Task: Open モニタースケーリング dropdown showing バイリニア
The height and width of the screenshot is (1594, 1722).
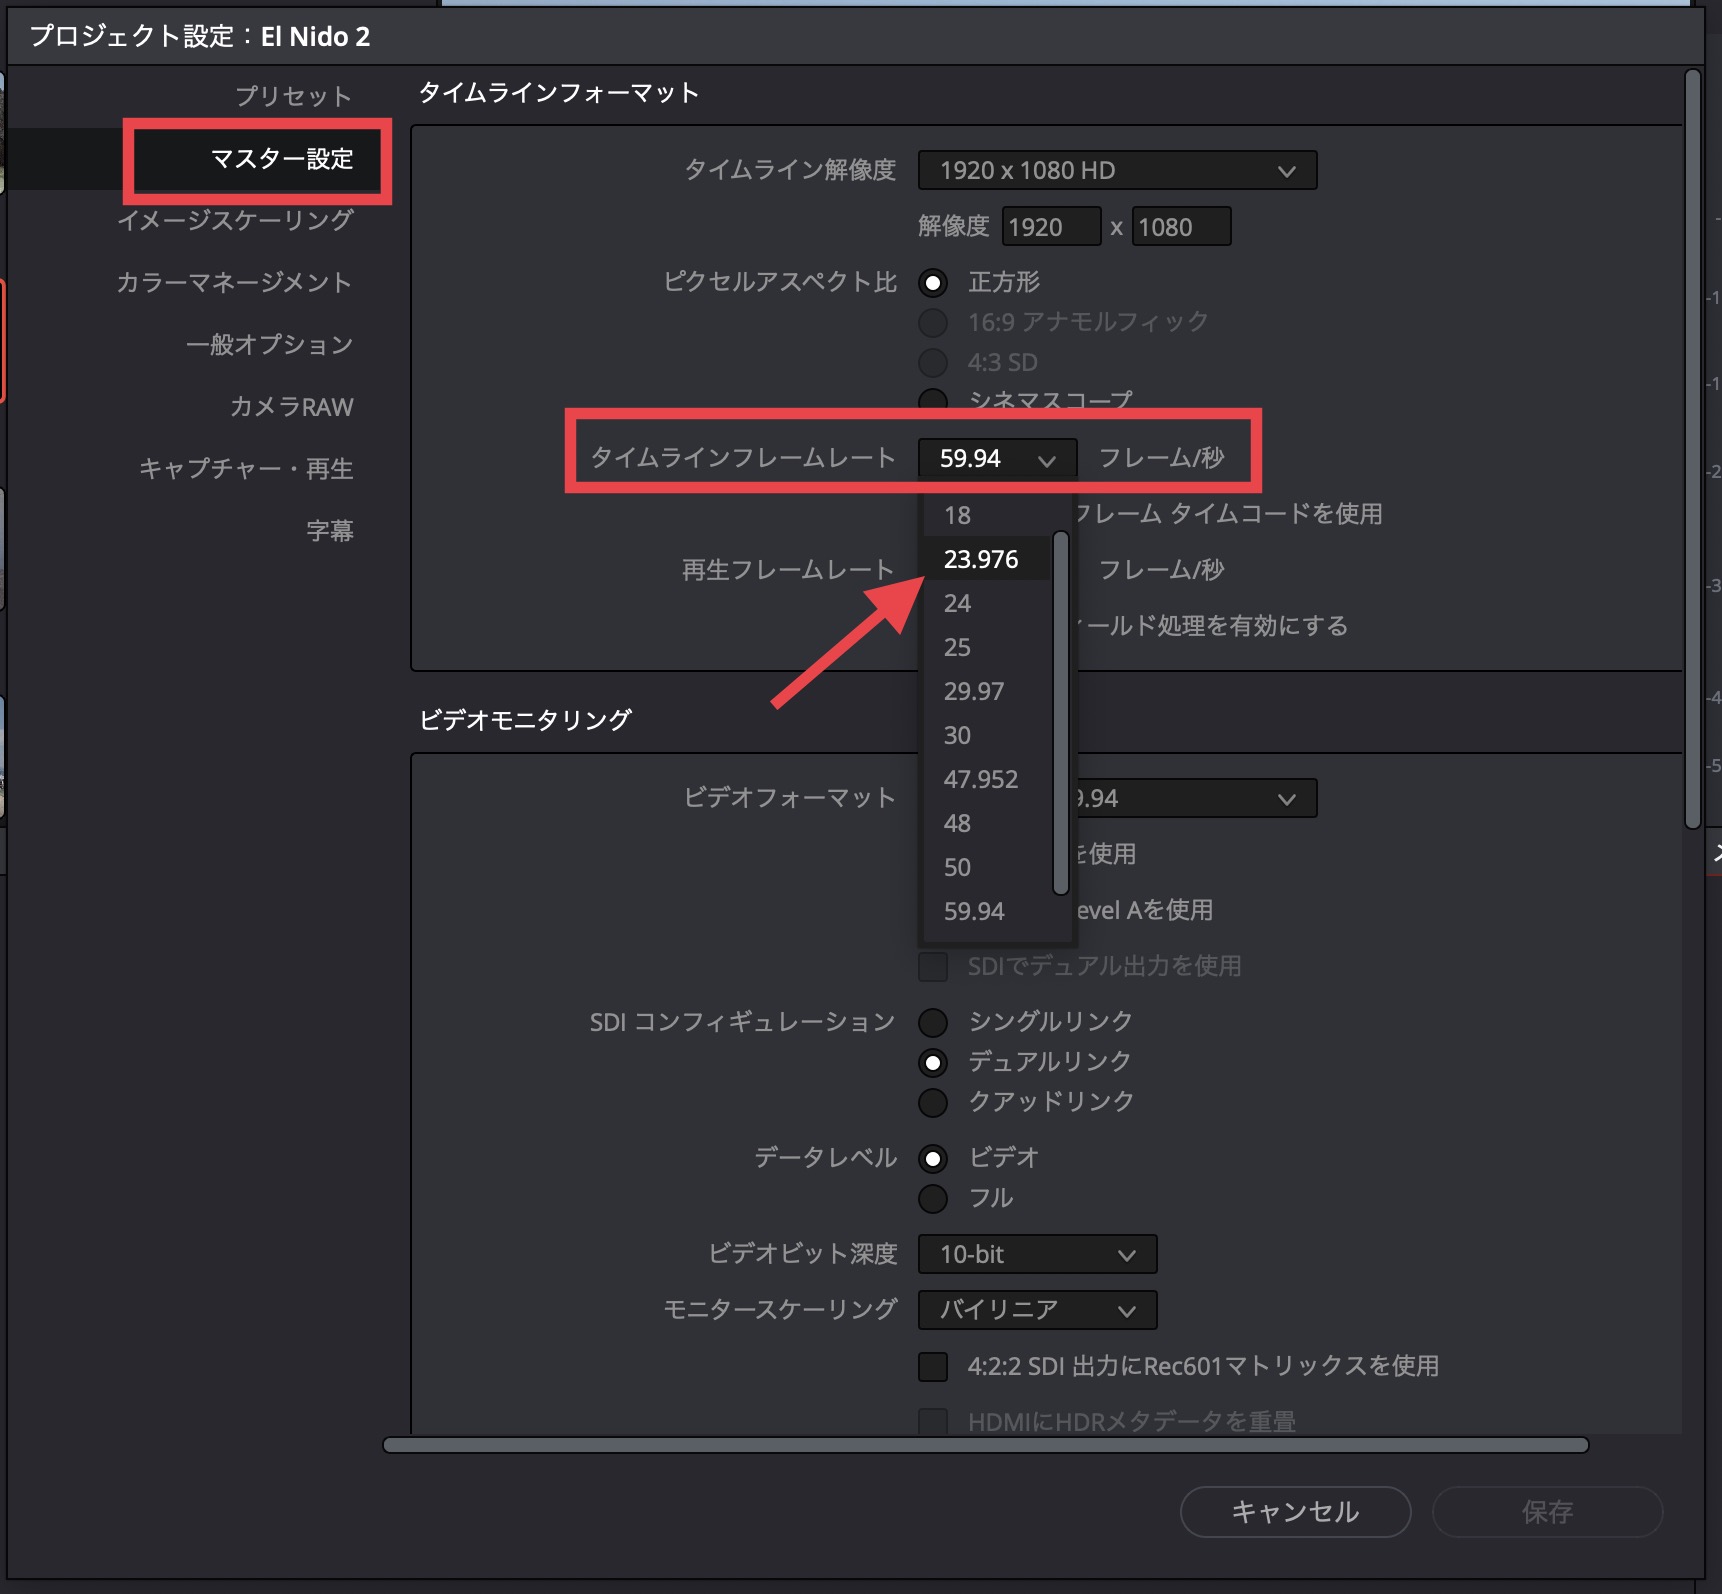Action: 1037,1310
